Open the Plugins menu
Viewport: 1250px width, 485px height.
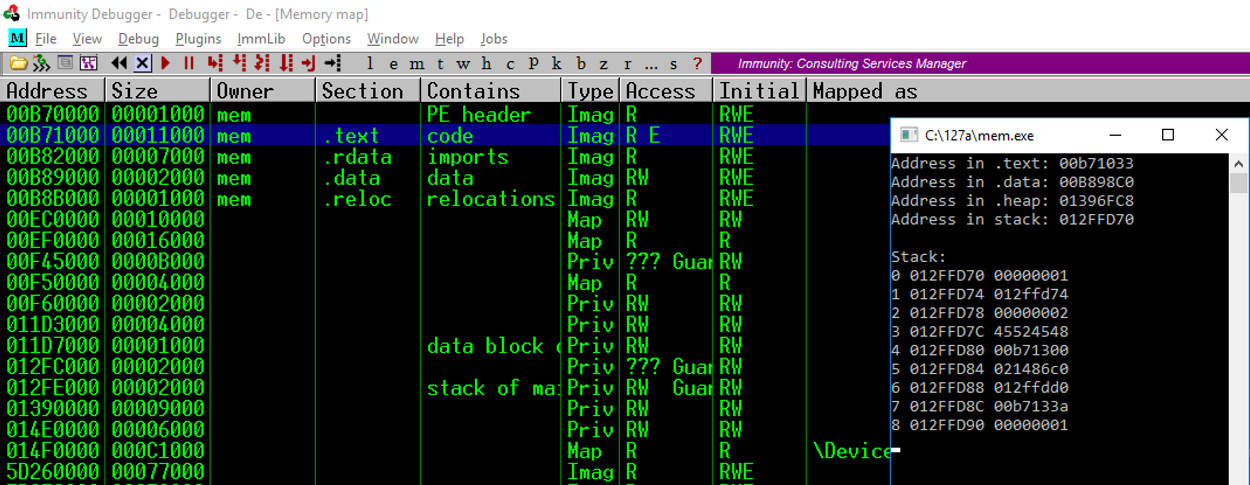tap(198, 38)
